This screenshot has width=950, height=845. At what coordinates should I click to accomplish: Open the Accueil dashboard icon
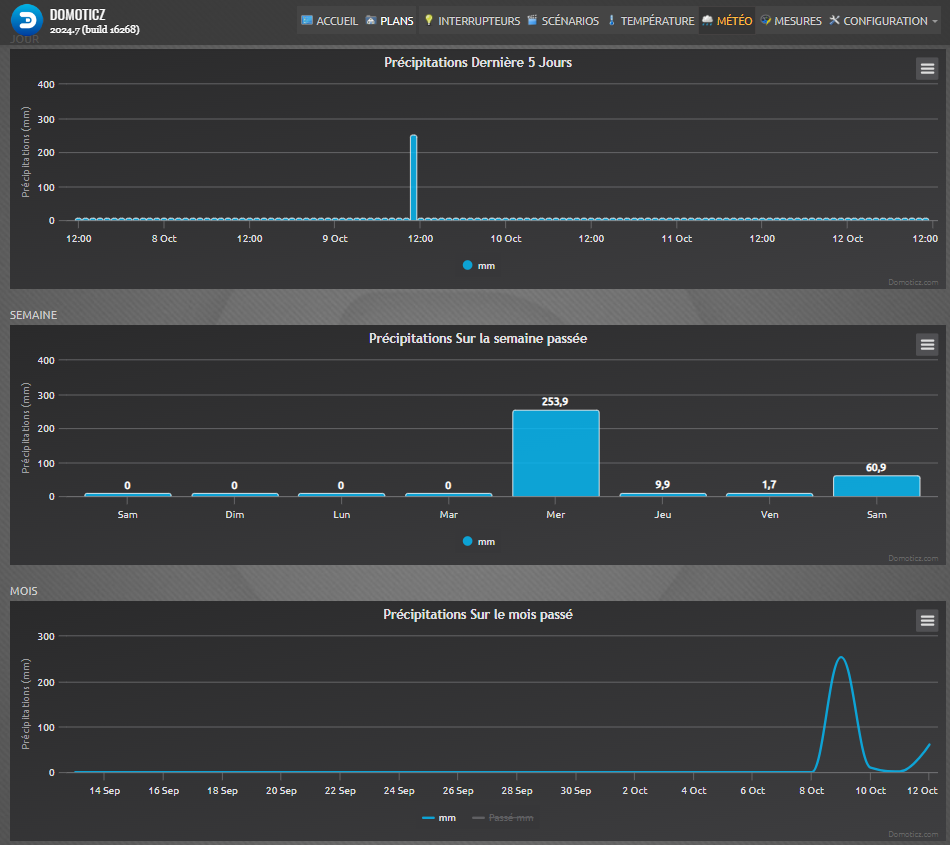coord(307,21)
